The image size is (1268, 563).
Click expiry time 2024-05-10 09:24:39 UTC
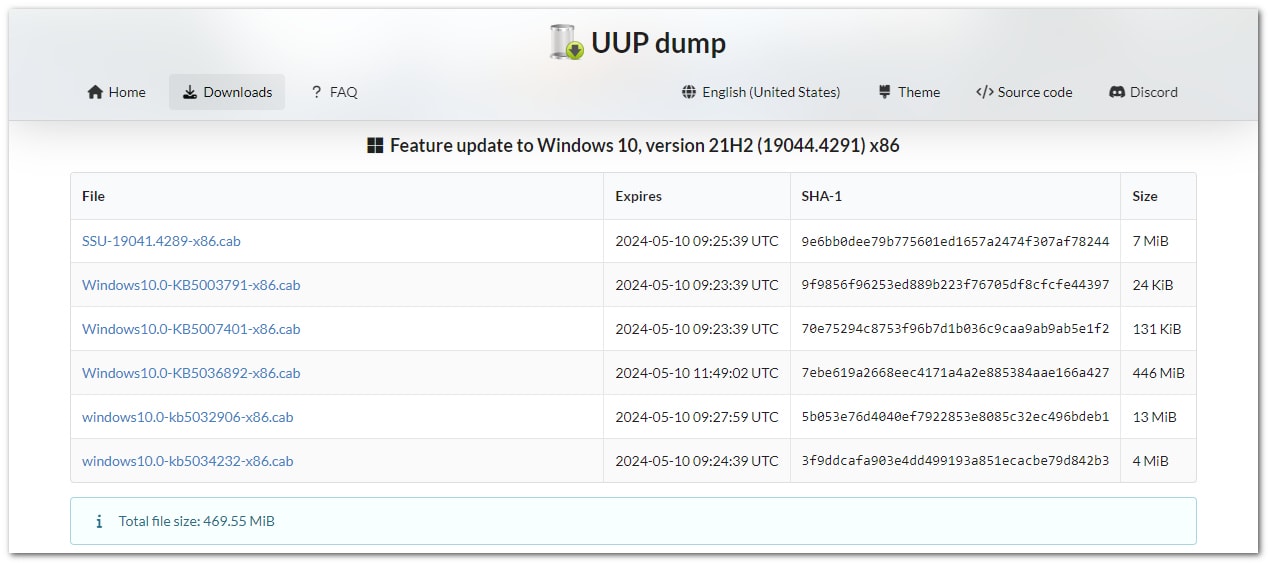pyautogui.click(x=697, y=461)
